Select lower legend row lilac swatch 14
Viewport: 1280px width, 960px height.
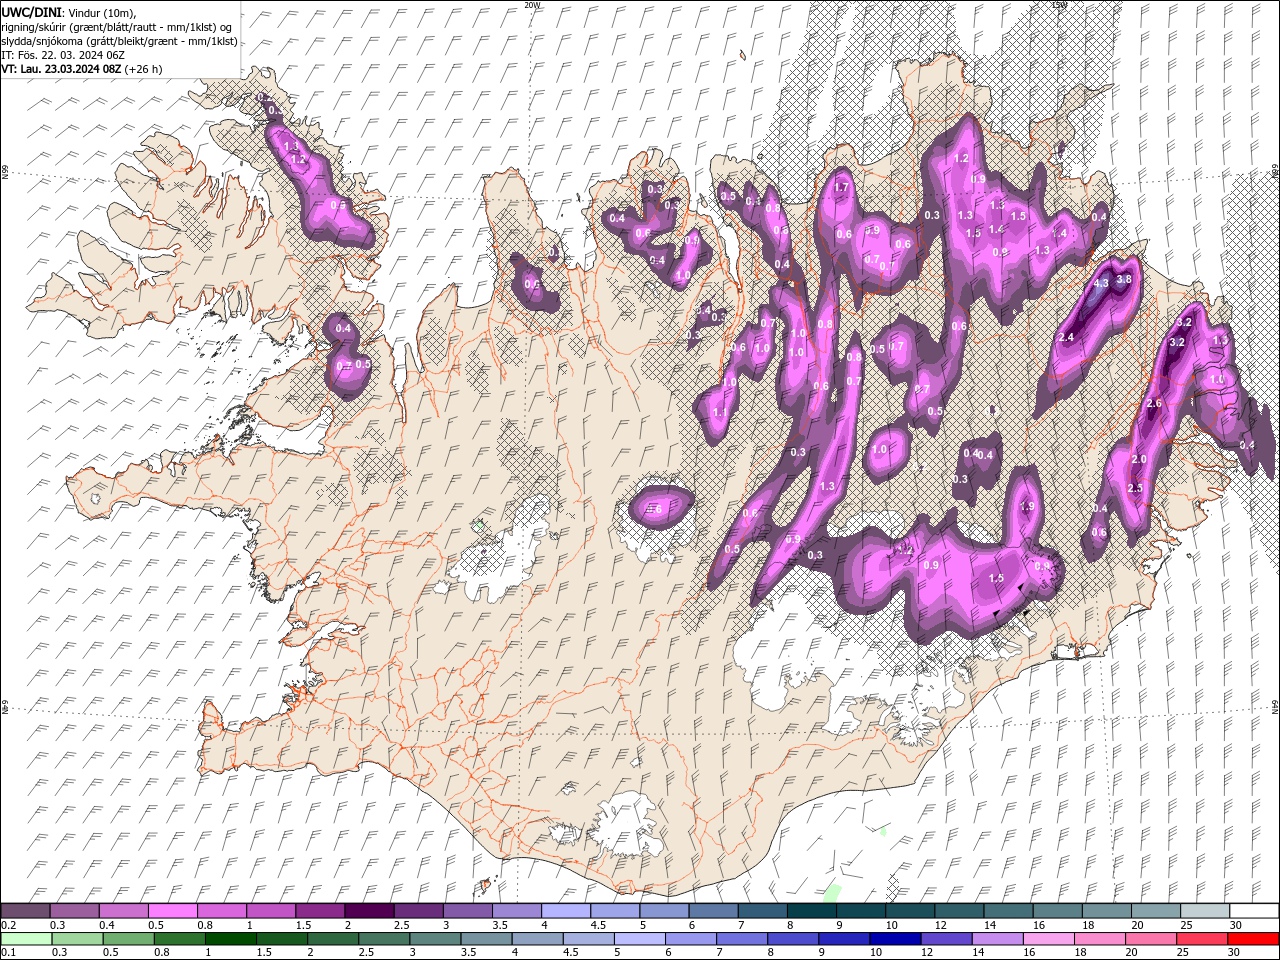point(997,939)
